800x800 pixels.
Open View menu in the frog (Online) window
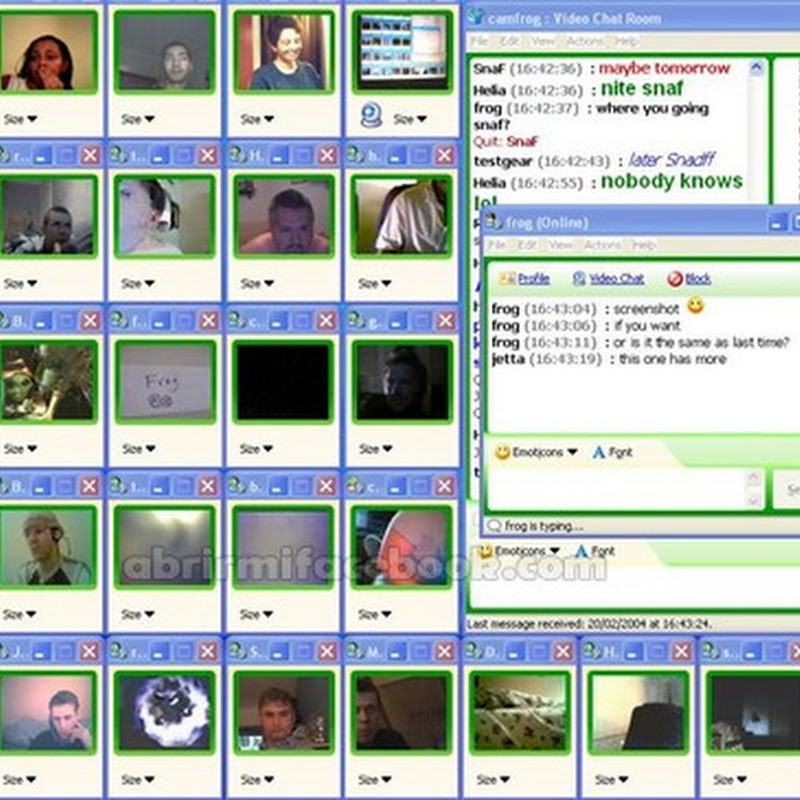click(560, 245)
